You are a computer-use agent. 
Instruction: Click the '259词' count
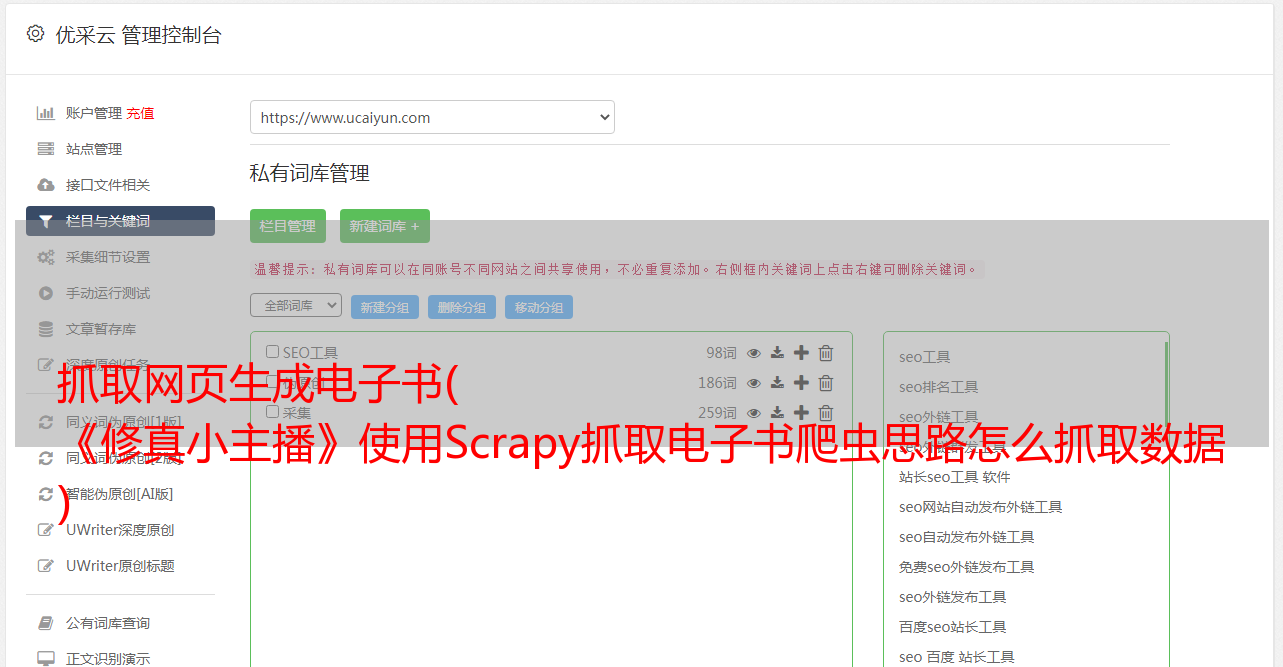point(717,413)
